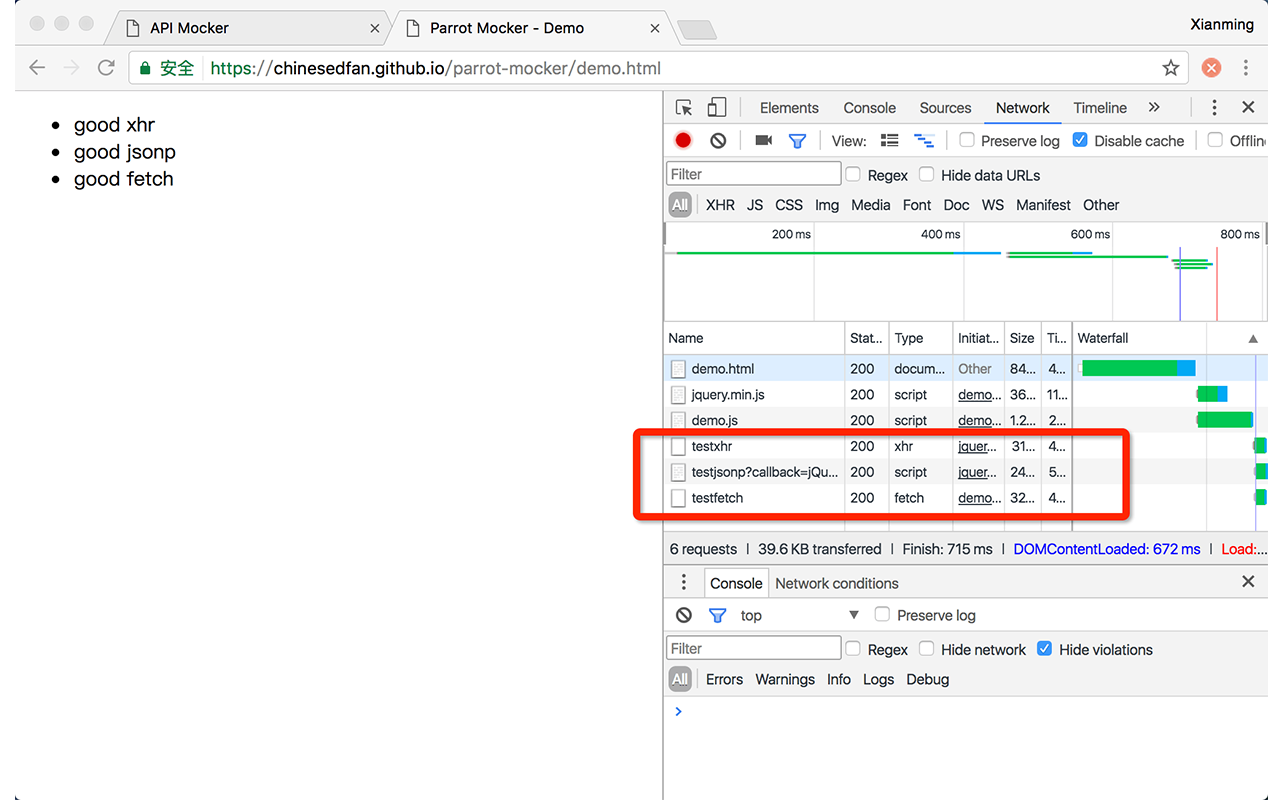Image resolution: width=1280 pixels, height=800 pixels.
Task: Uncheck Hide violations
Action: tap(1045, 648)
